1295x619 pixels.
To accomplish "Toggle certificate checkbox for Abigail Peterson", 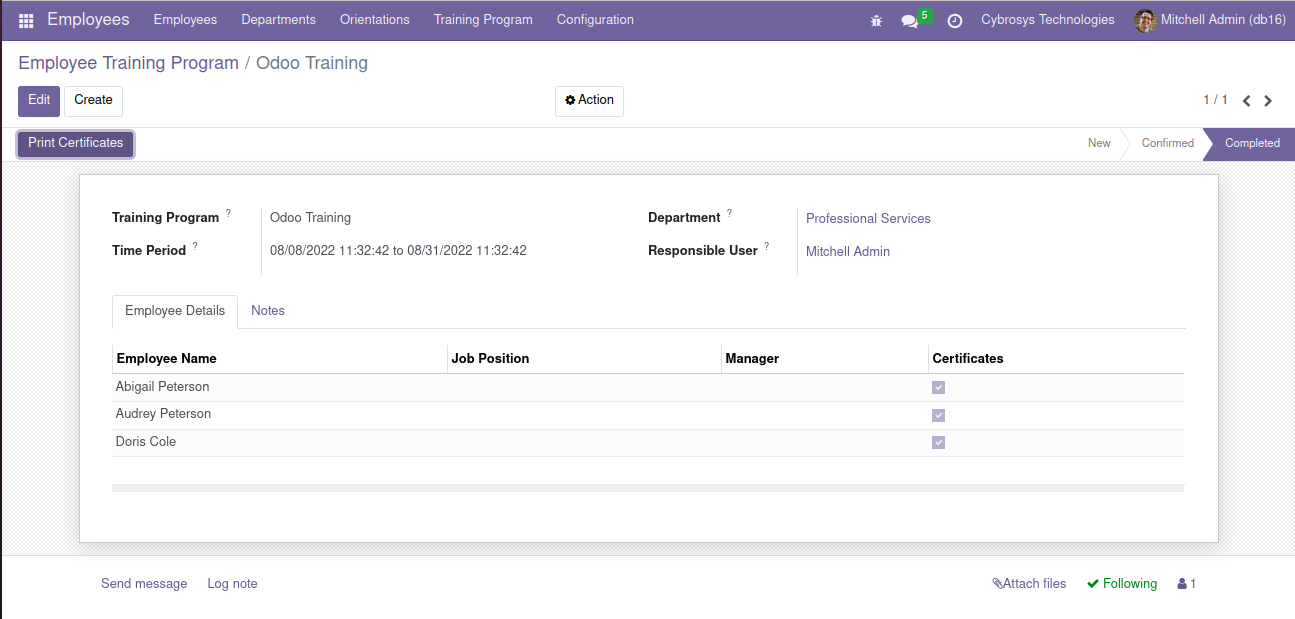I will pos(938,388).
